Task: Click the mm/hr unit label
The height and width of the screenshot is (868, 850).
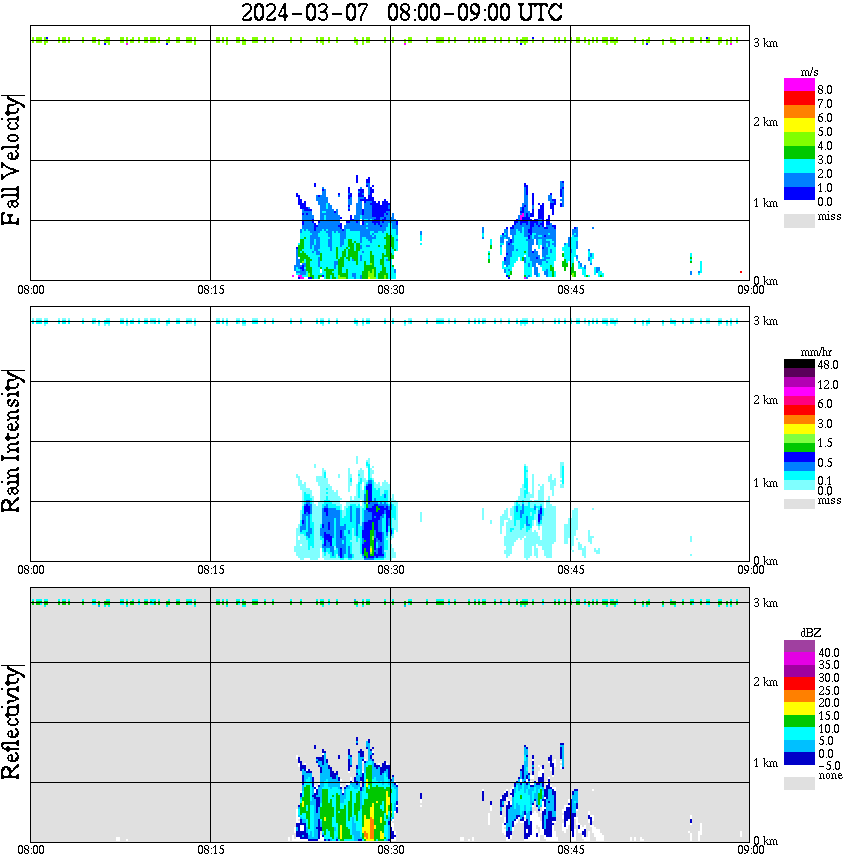Action: 815,352
